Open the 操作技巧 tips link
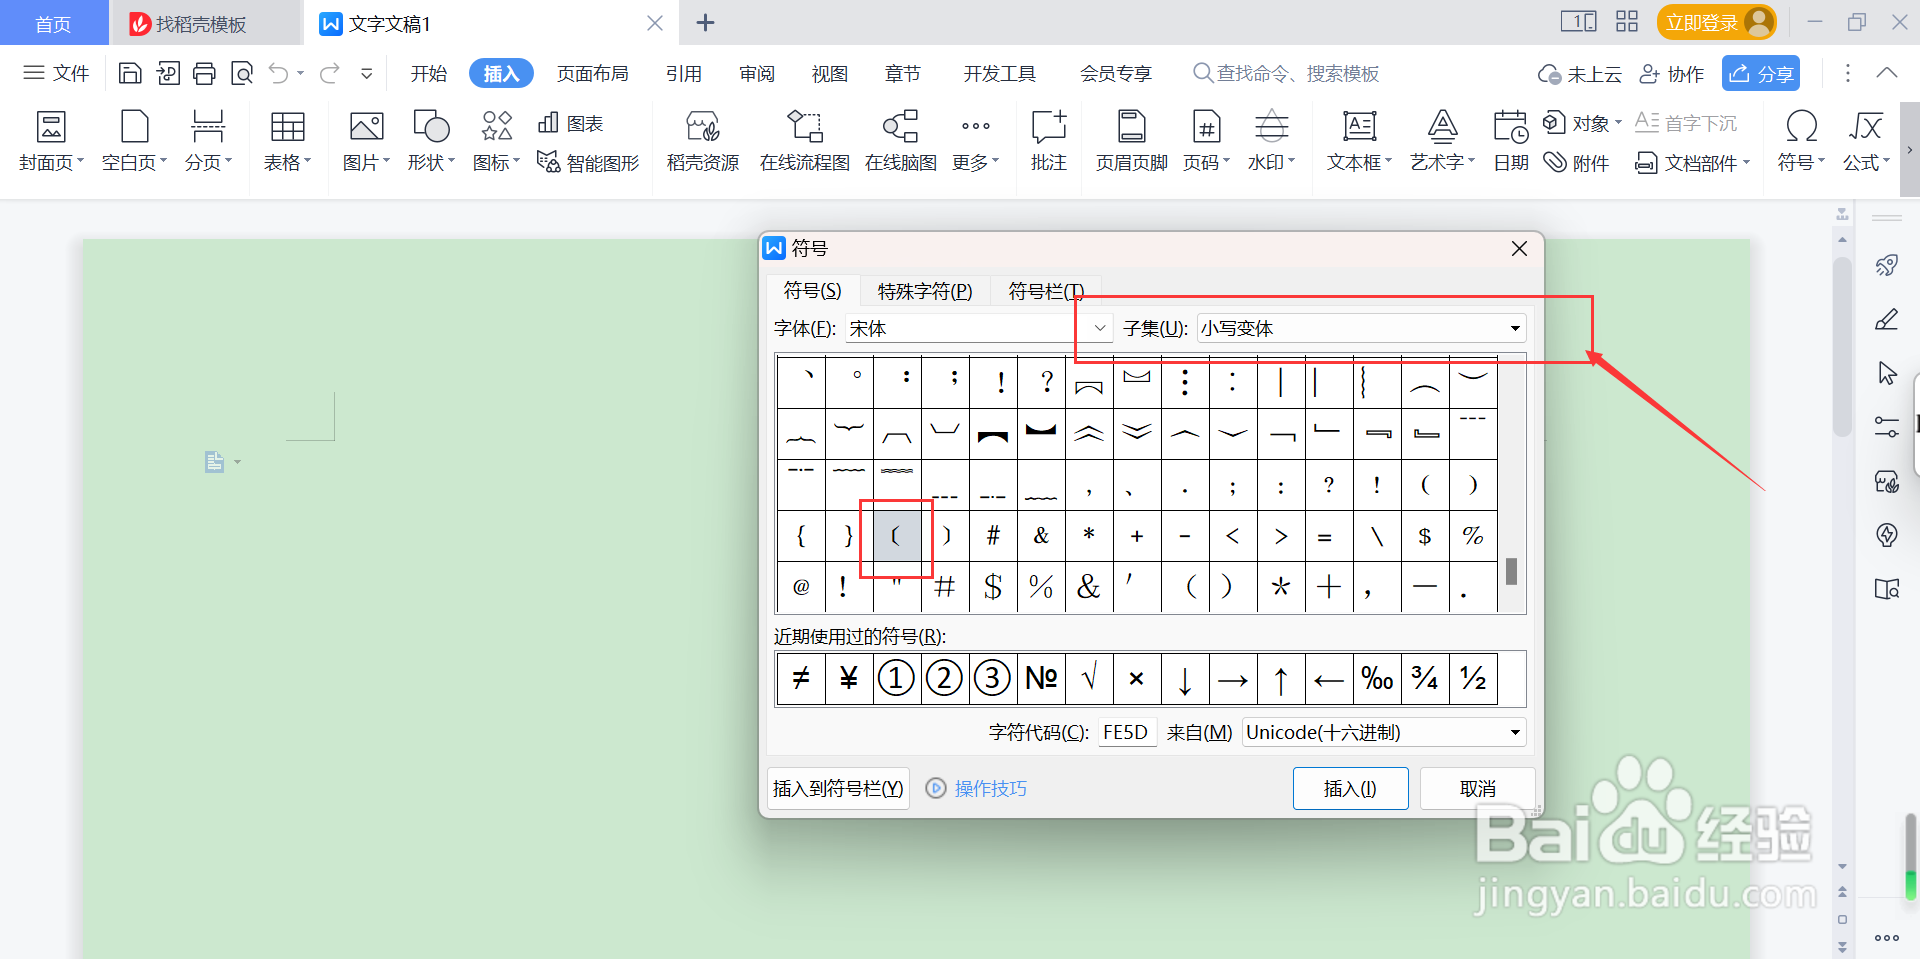1920x959 pixels. coord(977,788)
